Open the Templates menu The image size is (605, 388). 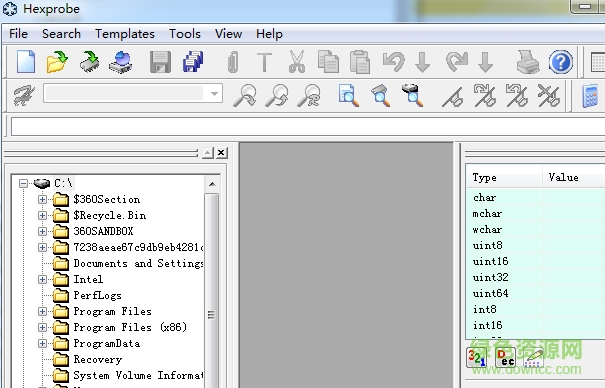pyautogui.click(x=125, y=34)
